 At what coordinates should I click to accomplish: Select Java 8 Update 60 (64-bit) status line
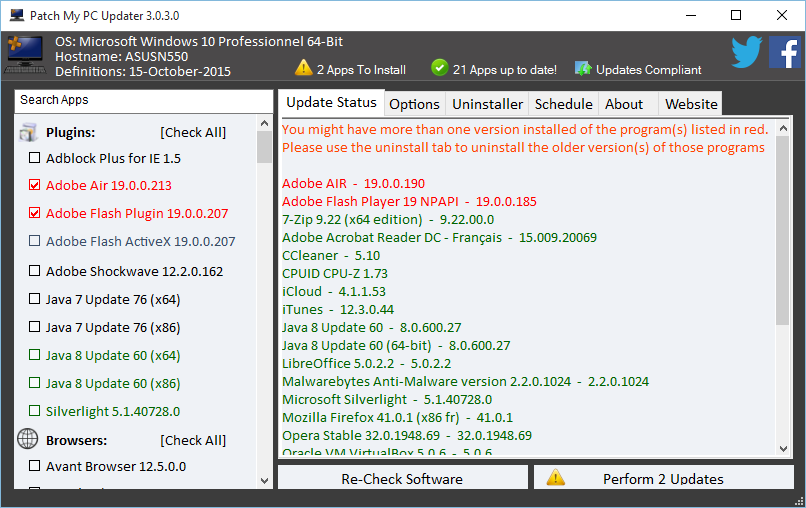coord(396,345)
